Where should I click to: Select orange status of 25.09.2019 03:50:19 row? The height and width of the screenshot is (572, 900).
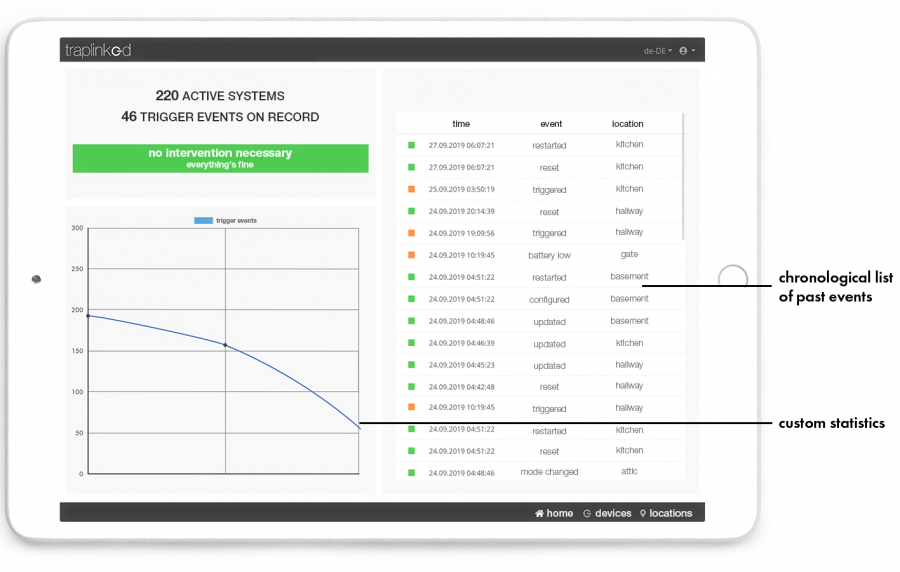(x=412, y=189)
